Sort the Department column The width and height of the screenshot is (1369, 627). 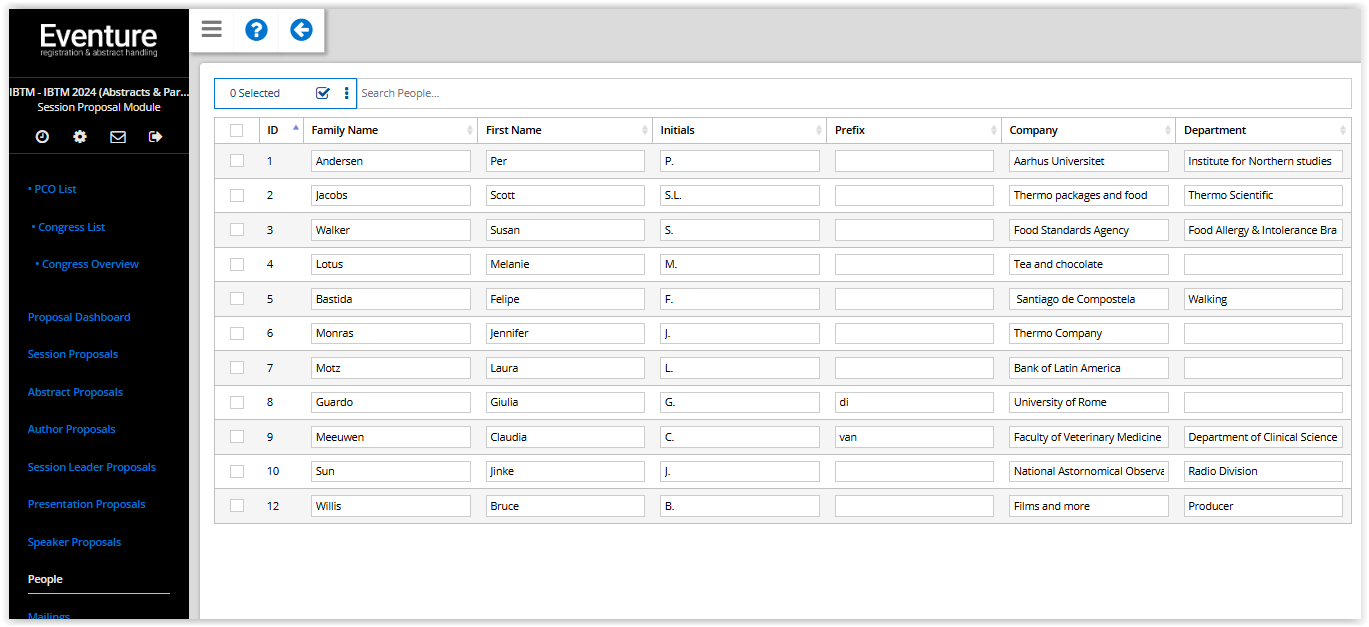[1343, 130]
